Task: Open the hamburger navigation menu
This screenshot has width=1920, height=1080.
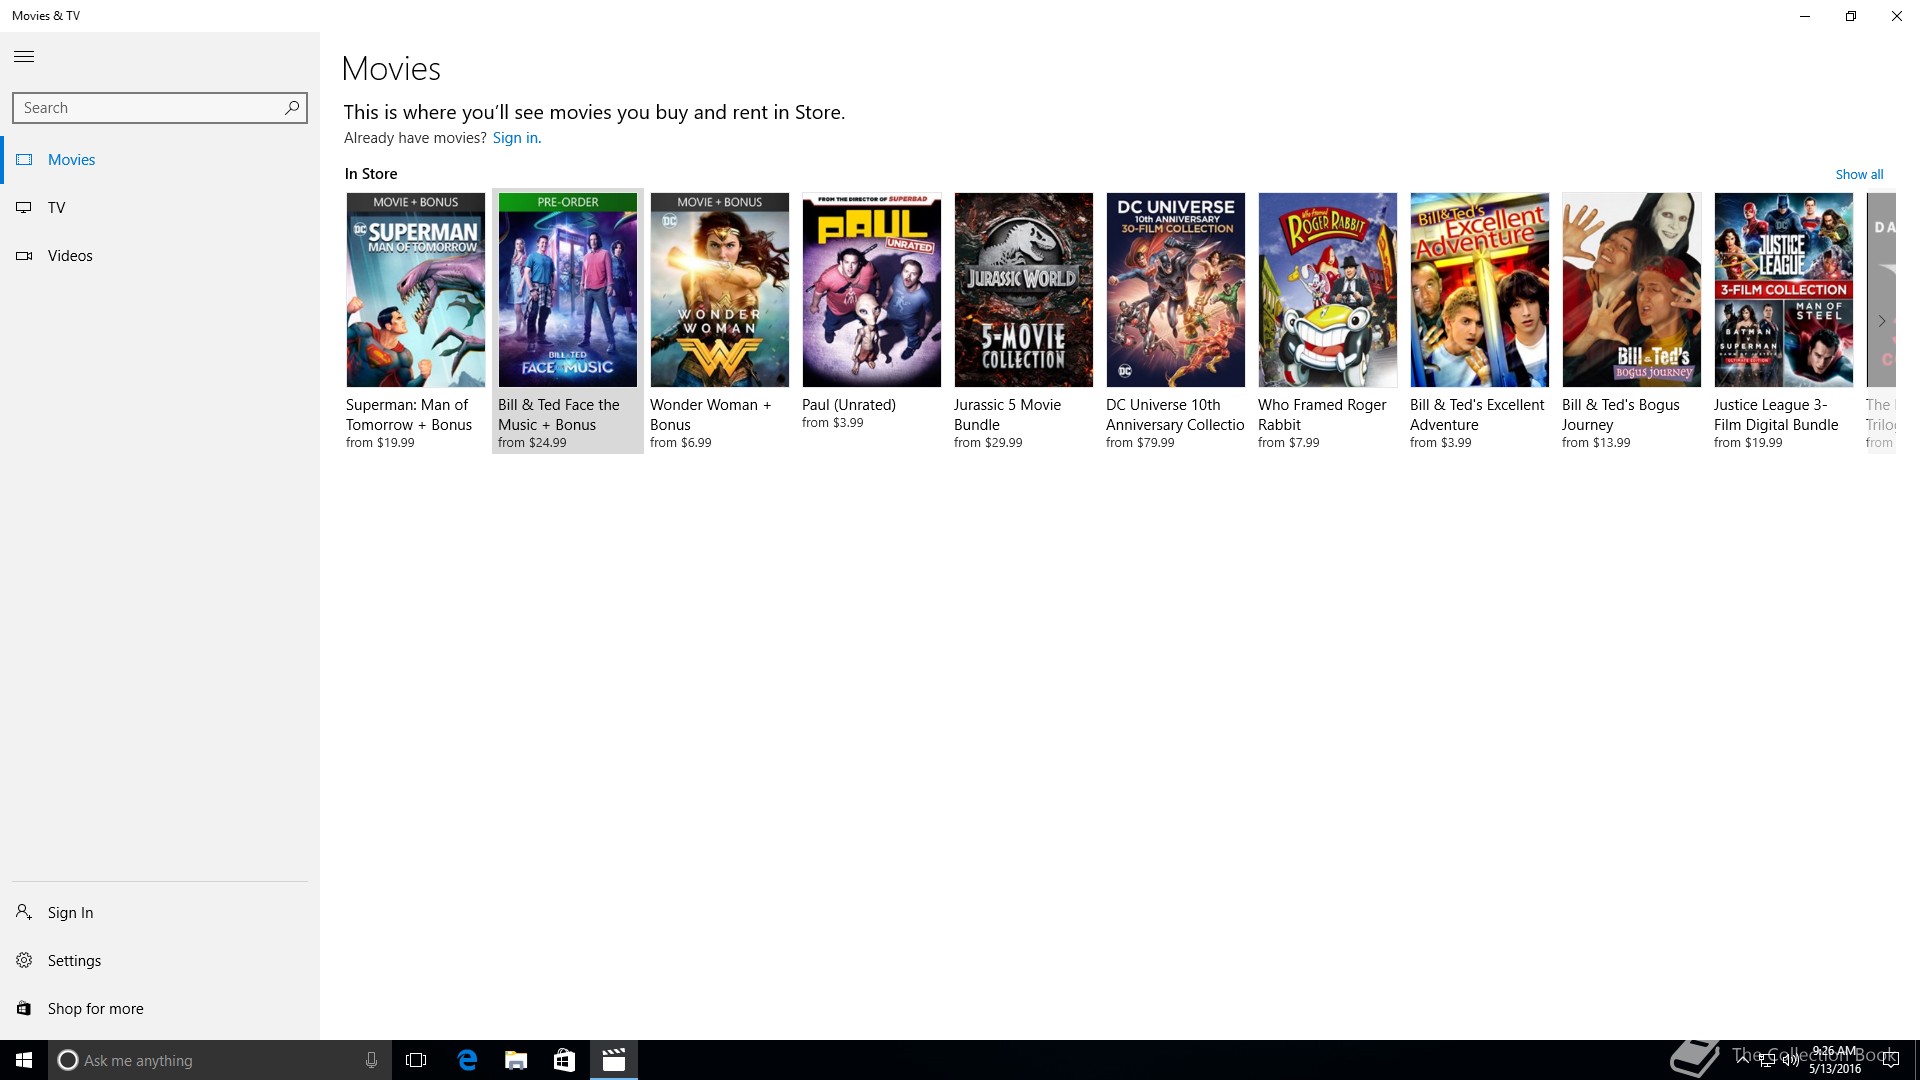Action: tap(24, 57)
